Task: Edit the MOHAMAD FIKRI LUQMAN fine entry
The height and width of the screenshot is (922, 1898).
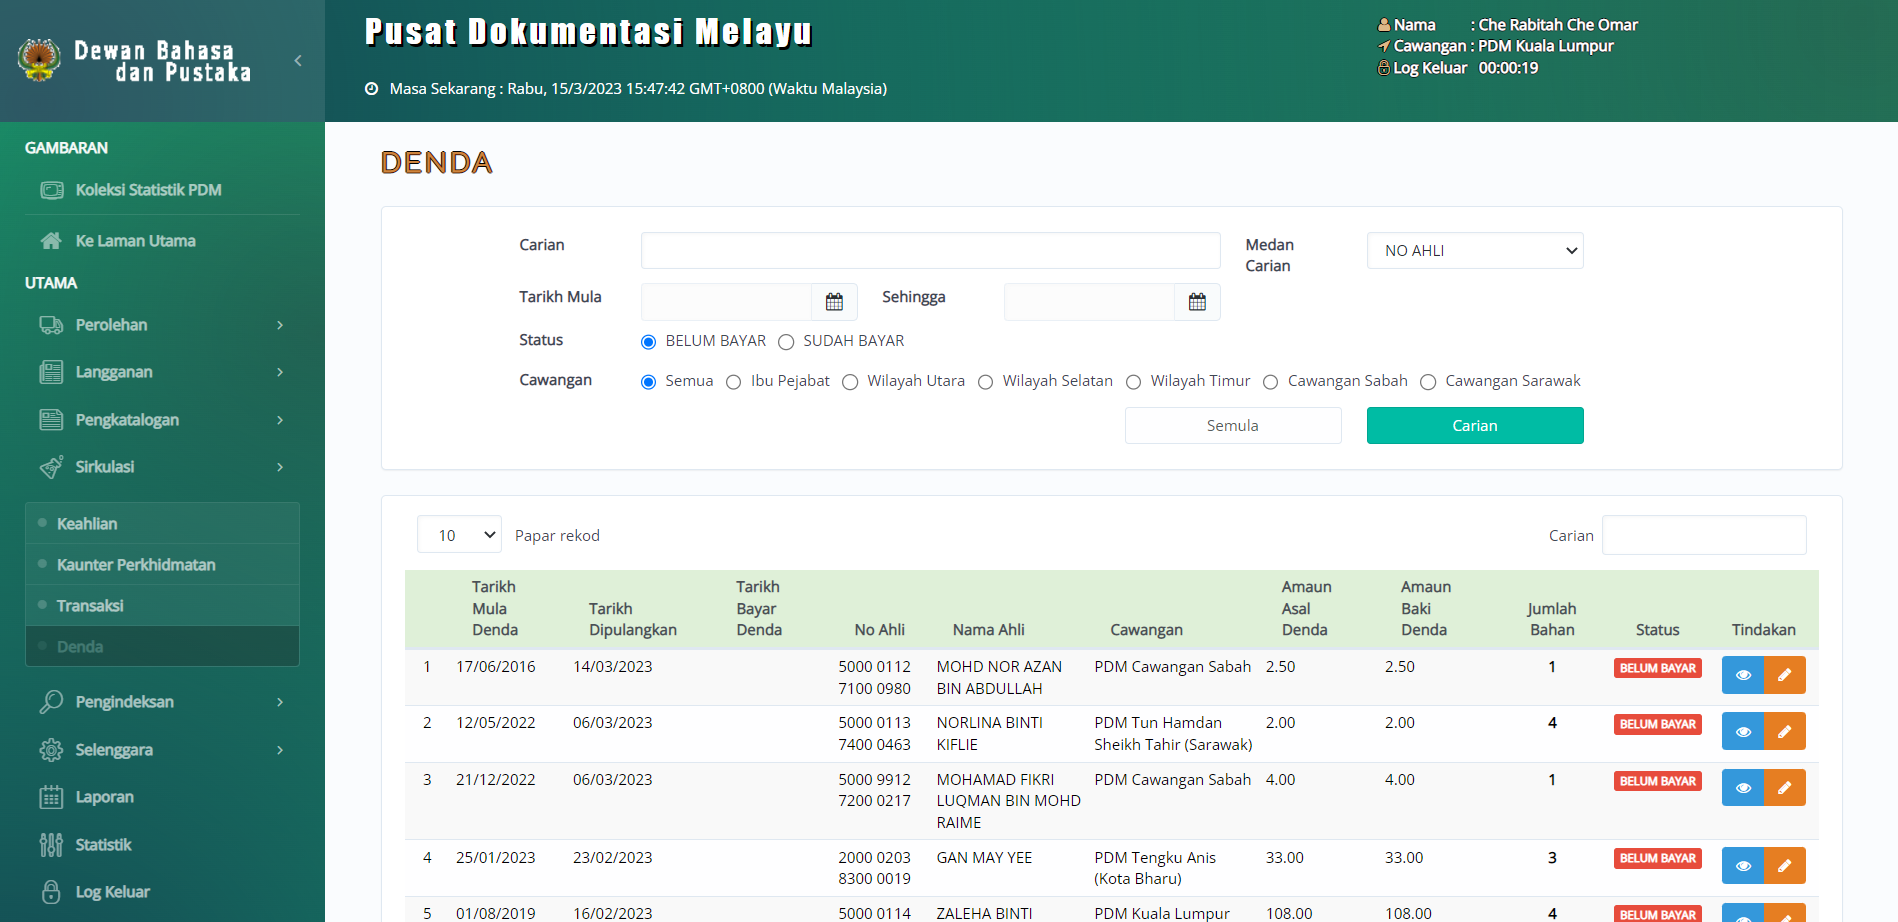Action: 1784,788
